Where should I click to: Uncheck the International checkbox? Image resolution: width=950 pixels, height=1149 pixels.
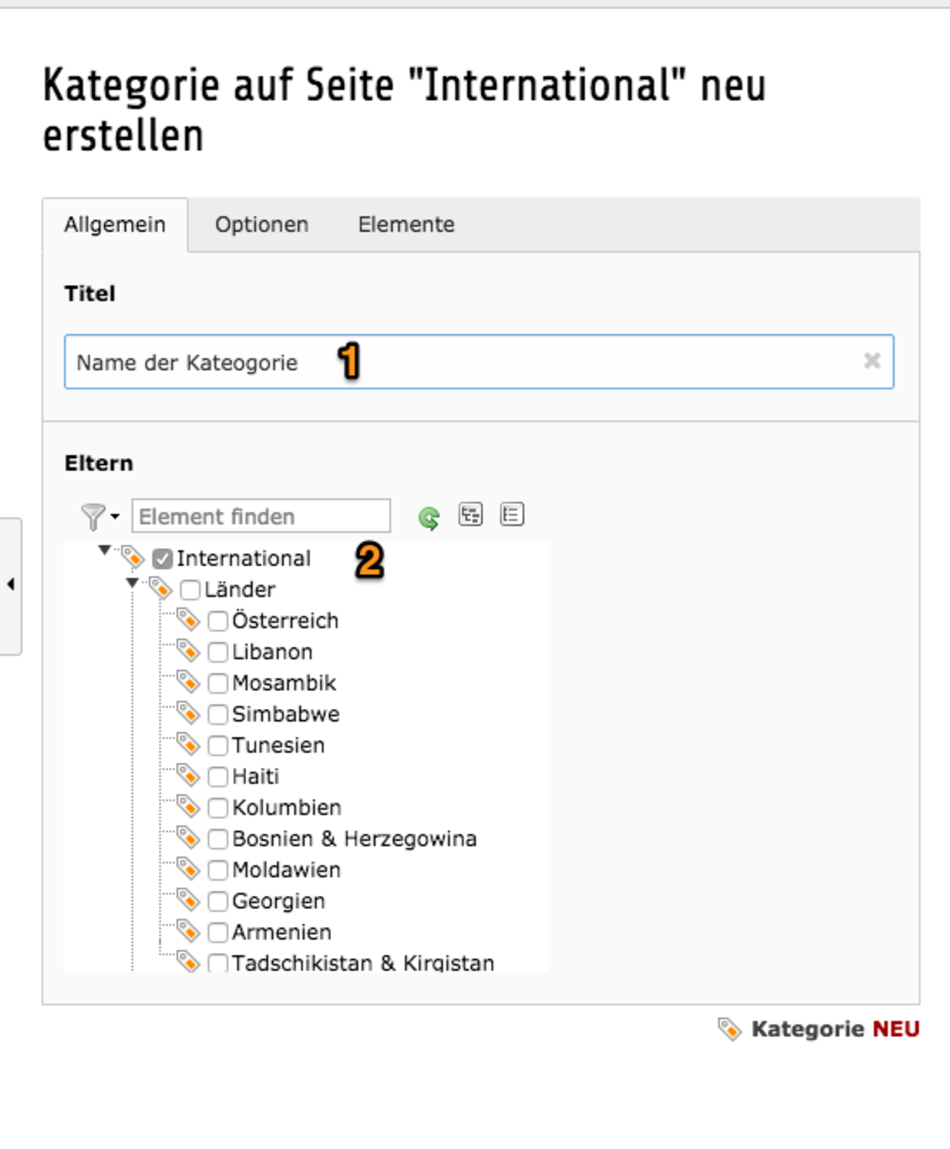tap(162, 559)
